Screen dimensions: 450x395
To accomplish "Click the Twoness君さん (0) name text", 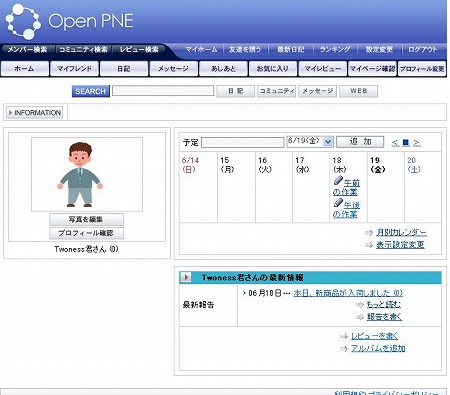I will pyautogui.click(x=86, y=249).
